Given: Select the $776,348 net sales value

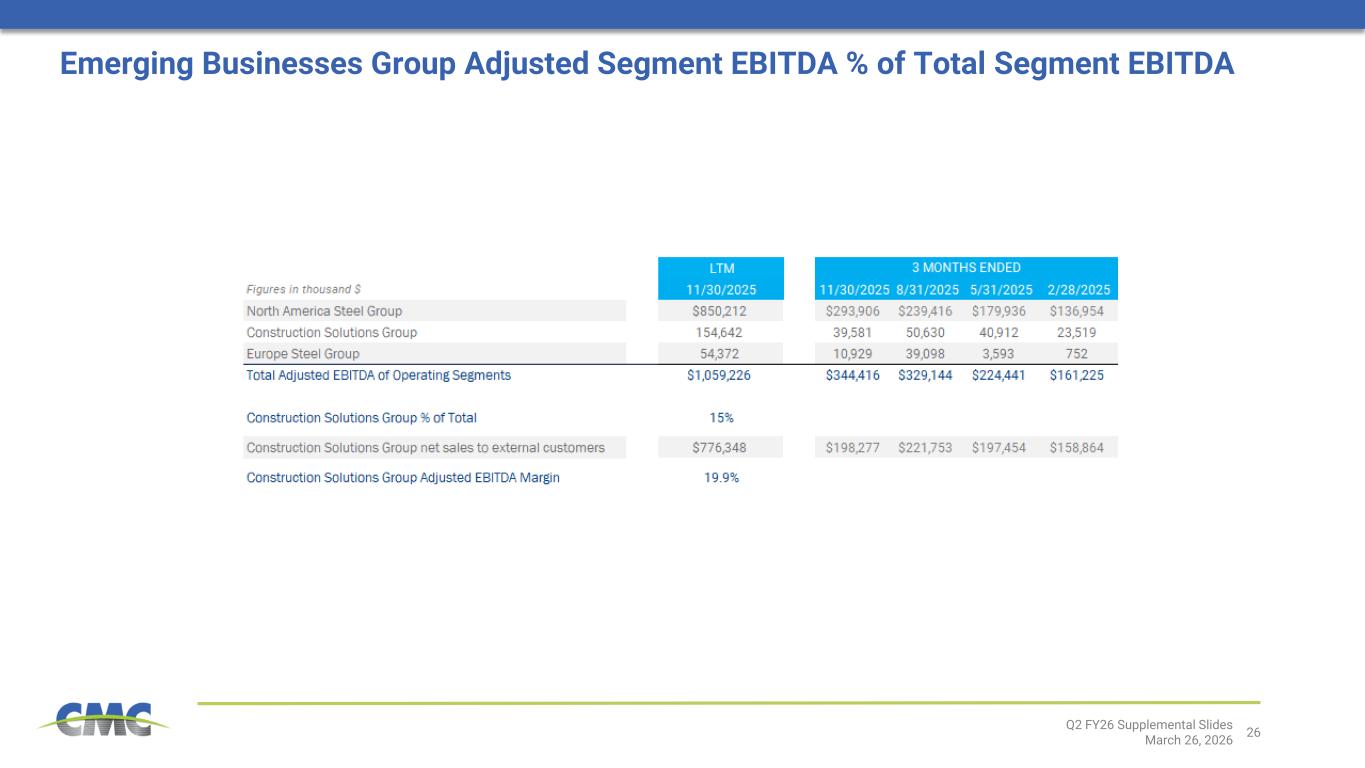Looking at the screenshot, I should click(x=720, y=447).
